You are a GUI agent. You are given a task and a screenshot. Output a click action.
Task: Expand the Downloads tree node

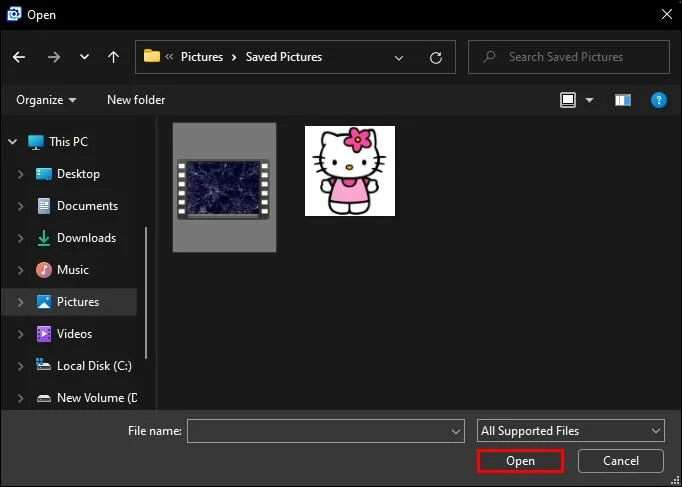coord(20,238)
